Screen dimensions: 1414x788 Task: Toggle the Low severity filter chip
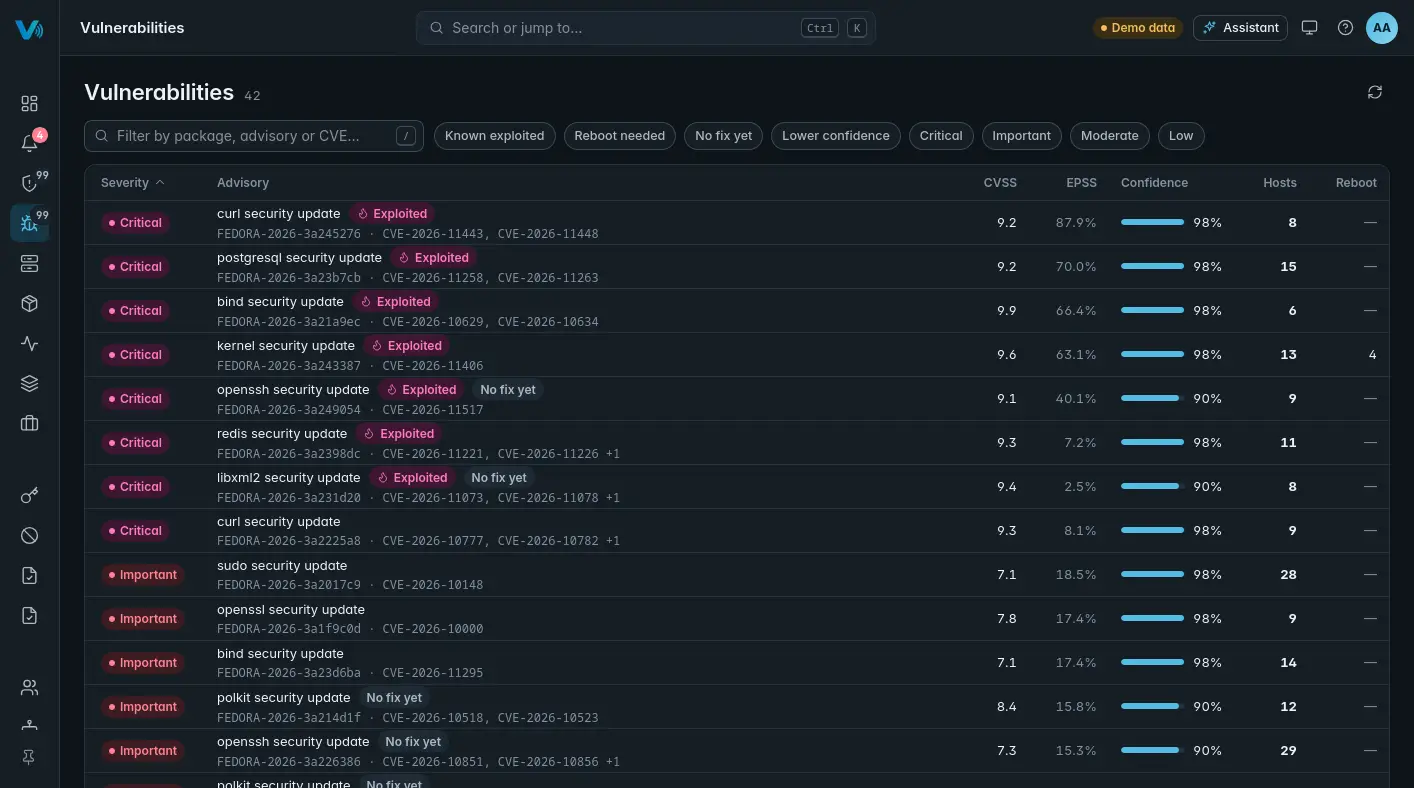click(1181, 136)
